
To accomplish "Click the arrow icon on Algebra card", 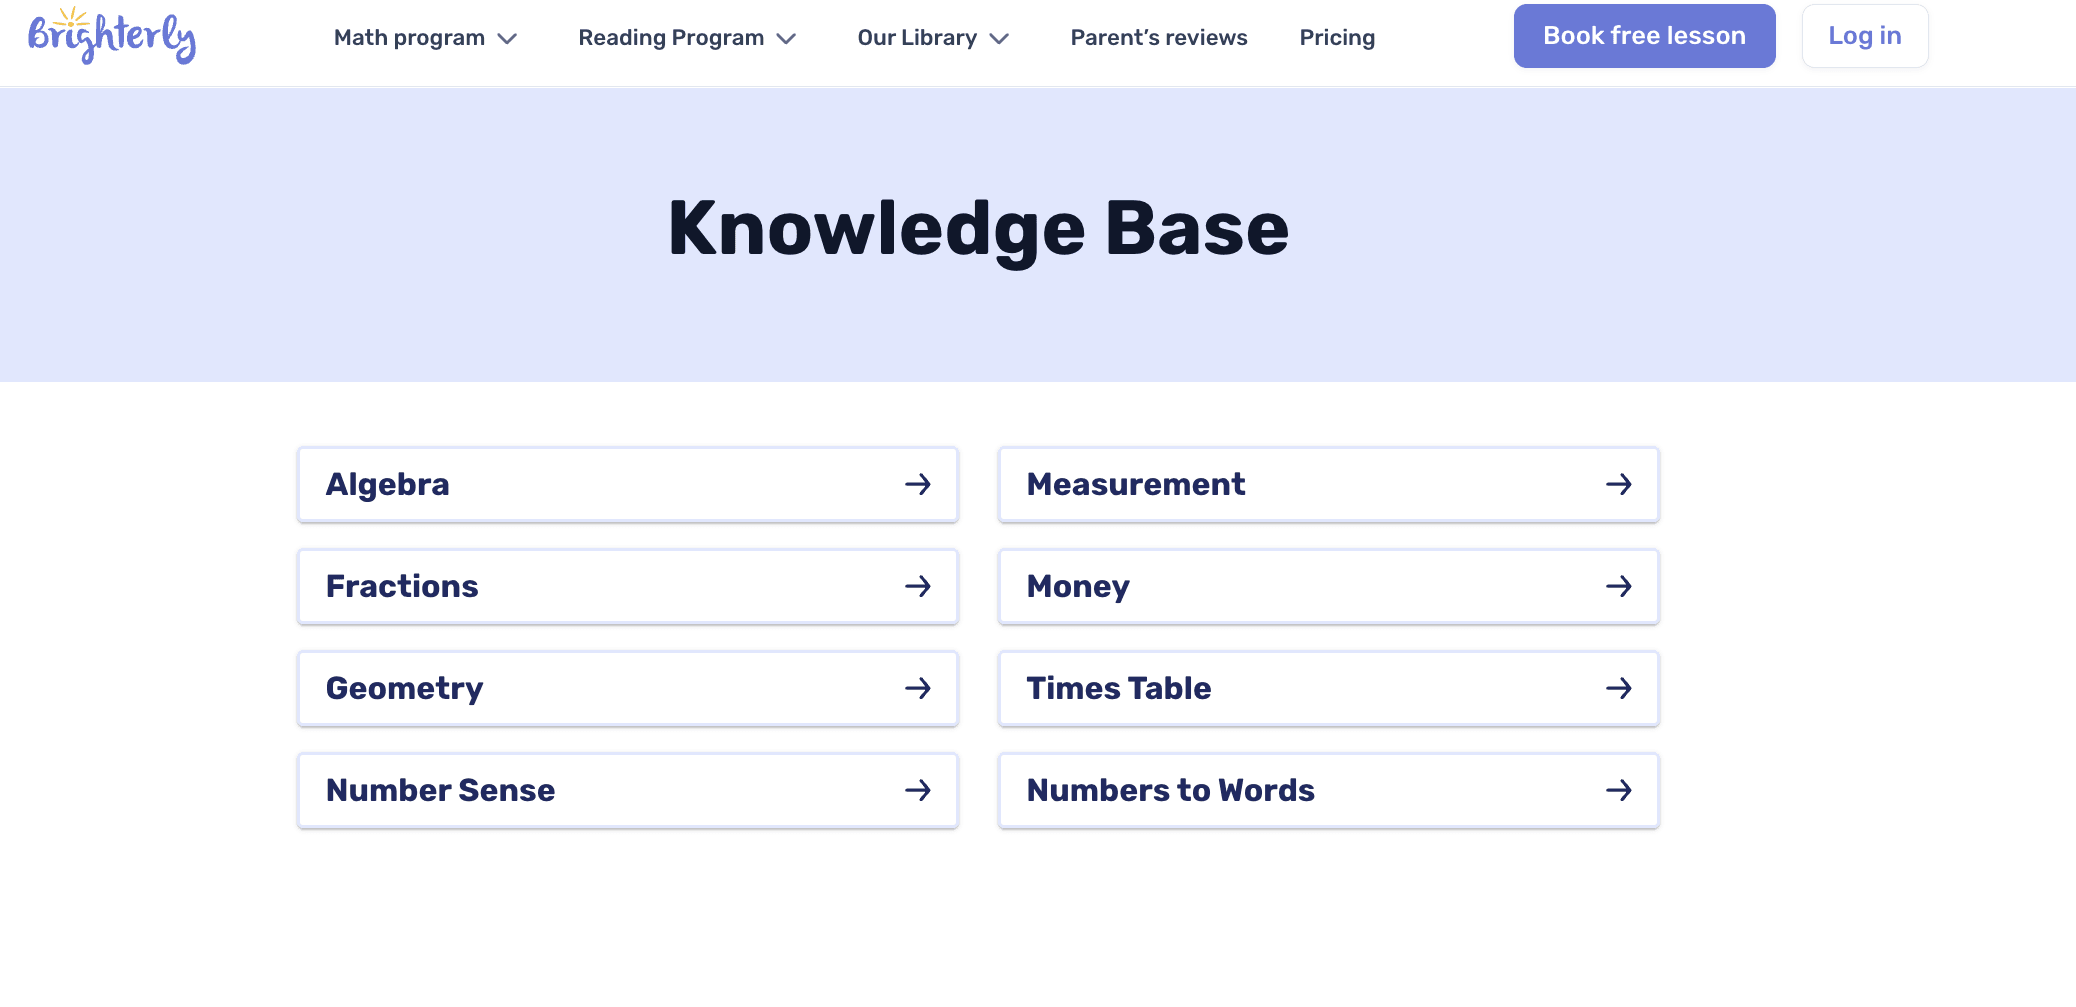I will [x=917, y=485].
